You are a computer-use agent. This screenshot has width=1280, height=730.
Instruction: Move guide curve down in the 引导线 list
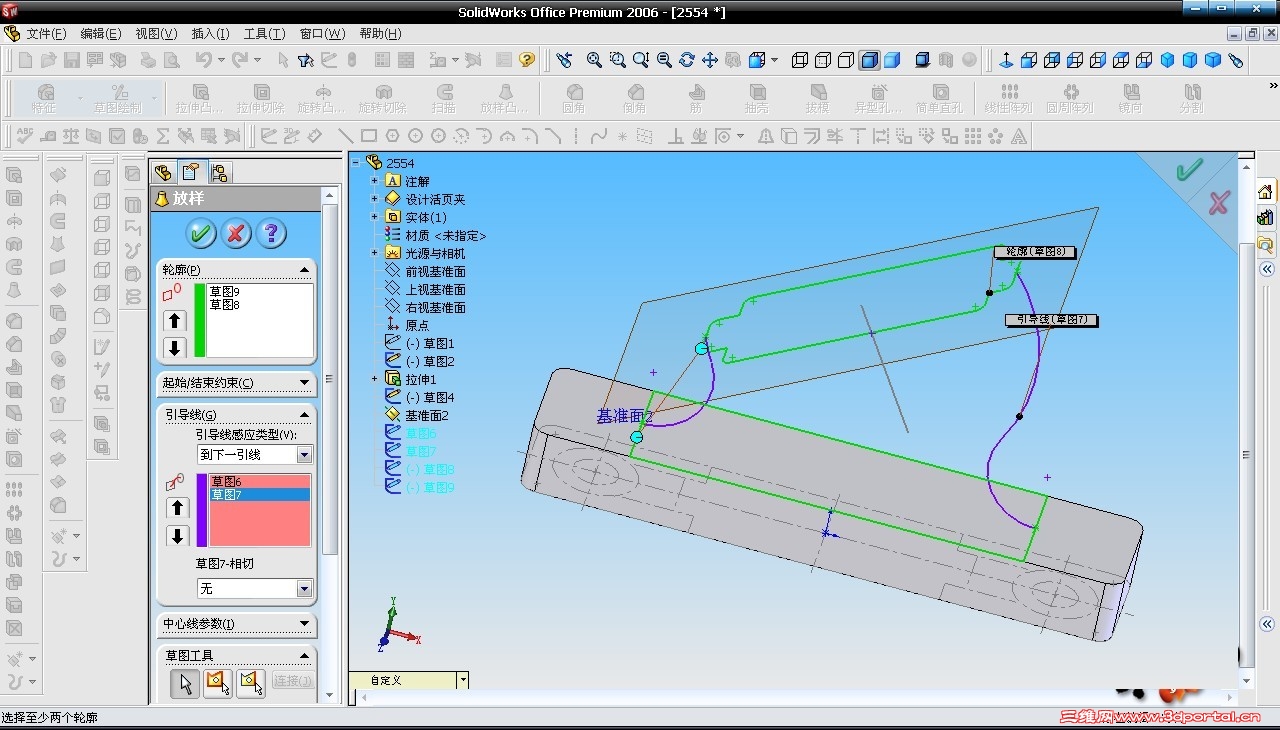point(178,536)
